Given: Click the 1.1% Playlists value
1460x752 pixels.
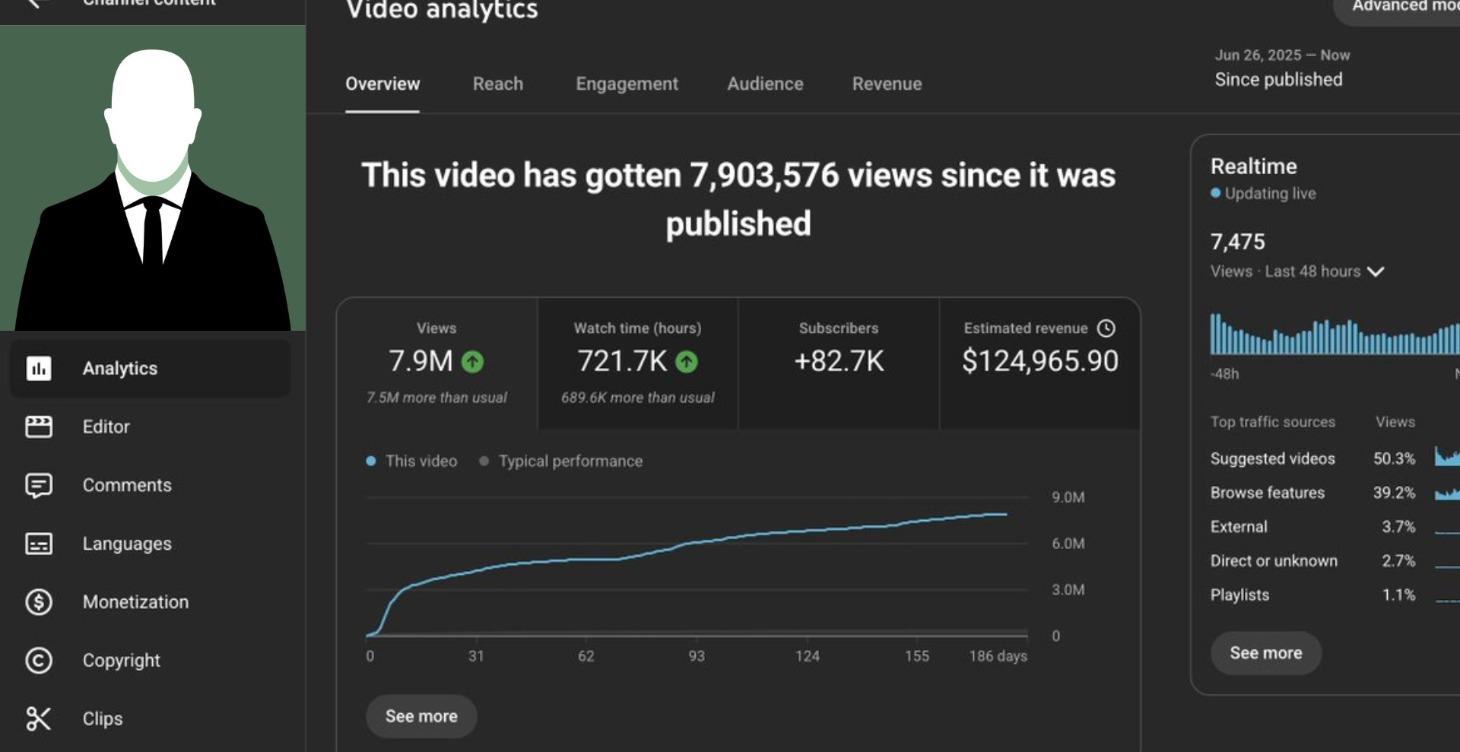Looking at the screenshot, I should pos(1399,595).
